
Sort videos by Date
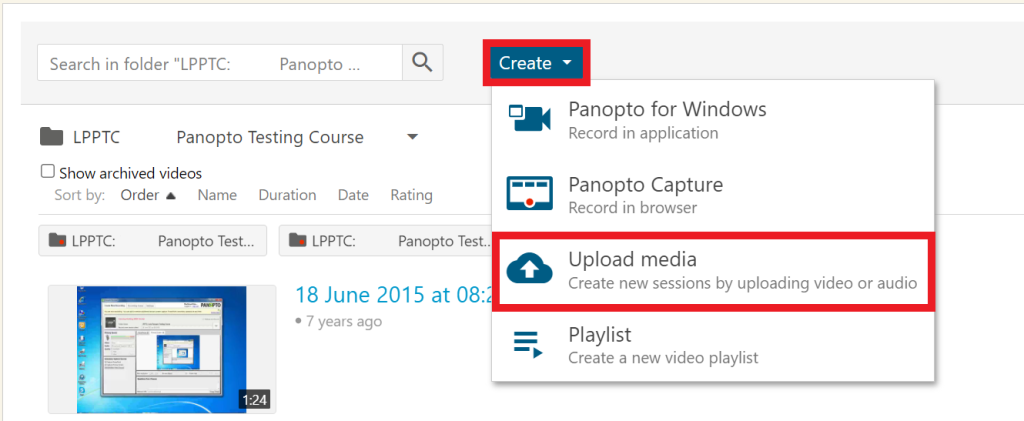pyautogui.click(x=353, y=195)
